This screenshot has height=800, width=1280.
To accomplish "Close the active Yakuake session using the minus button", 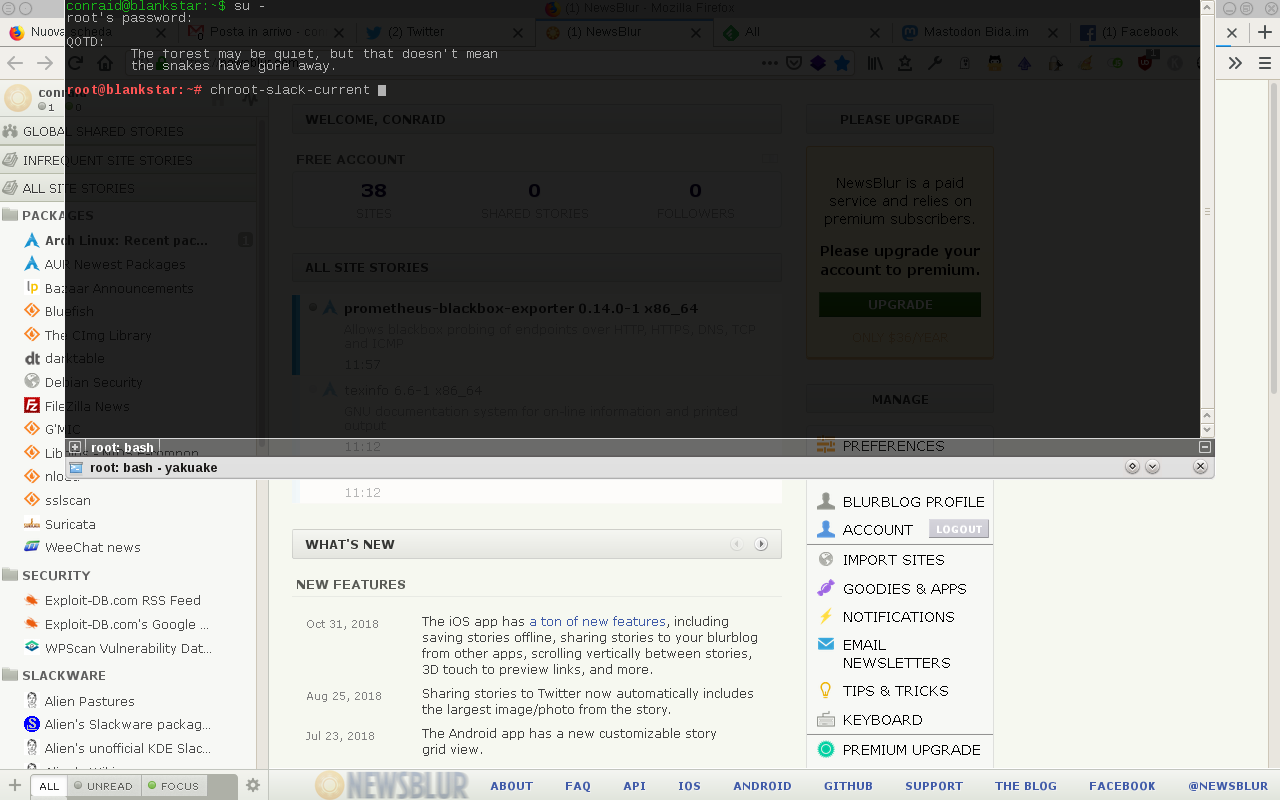I will point(1205,447).
